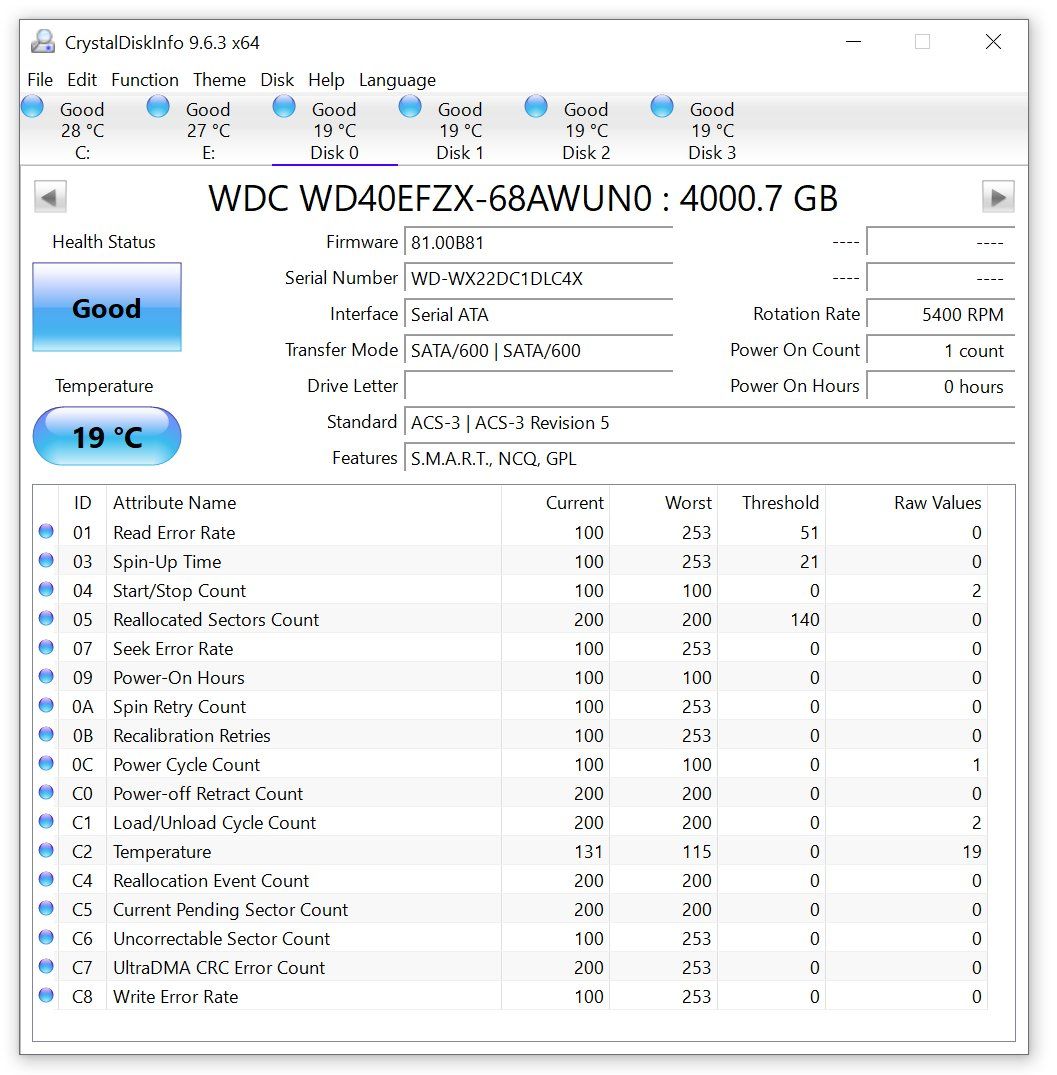The image size is (1057, 1075).
Task: Click the status orb above Disk 0
Action: (x=284, y=107)
